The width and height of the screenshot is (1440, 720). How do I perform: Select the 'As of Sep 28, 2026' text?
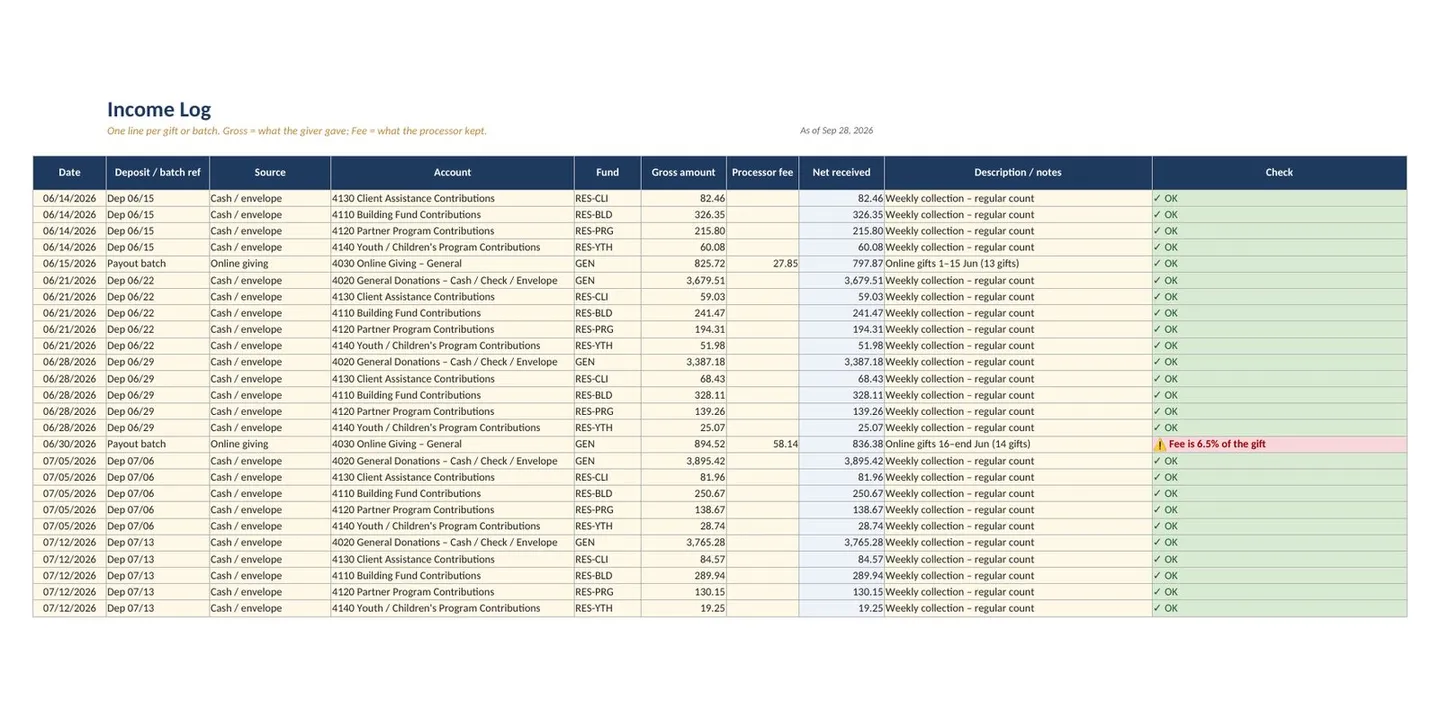click(836, 131)
